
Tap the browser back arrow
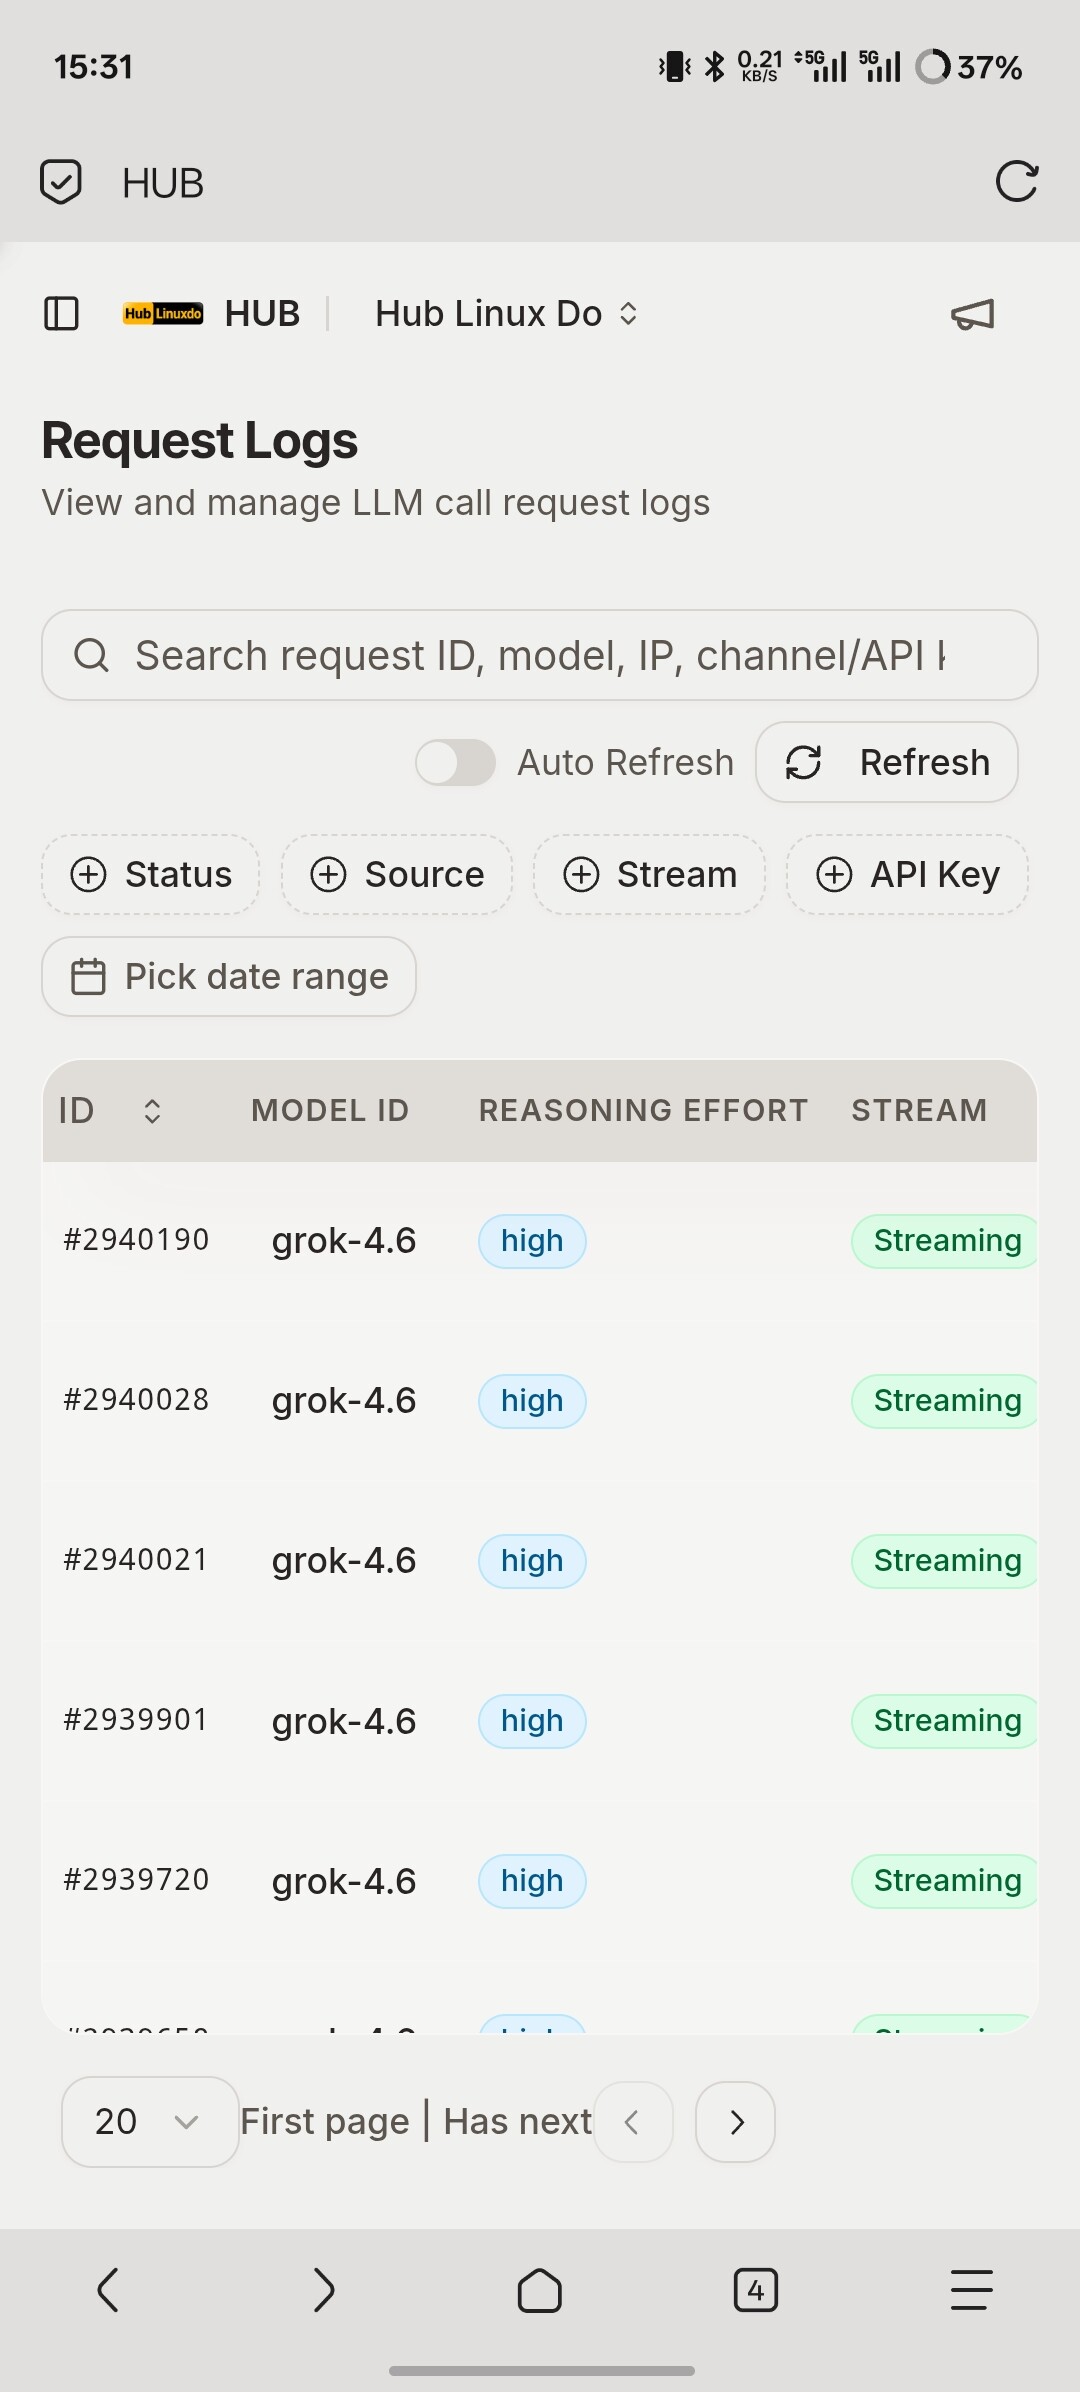tap(108, 2290)
